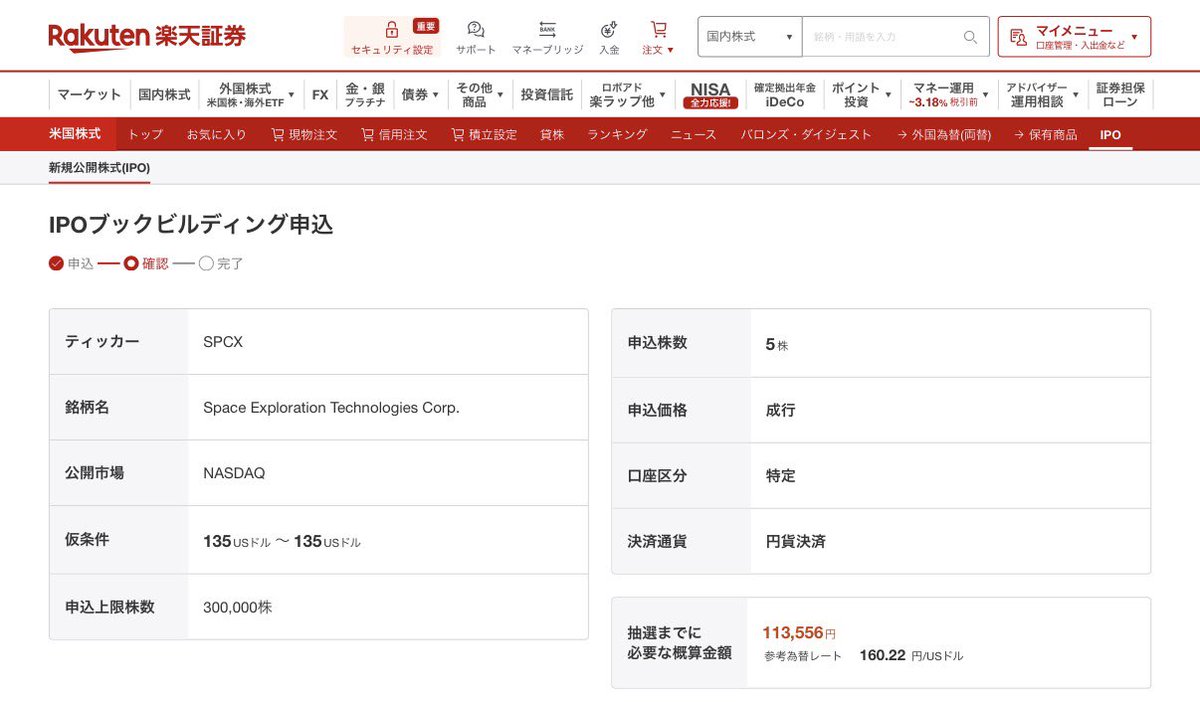1200x702 pixels.
Task: Follow 外国為替(両替) link
Action: (x=943, y=134)
